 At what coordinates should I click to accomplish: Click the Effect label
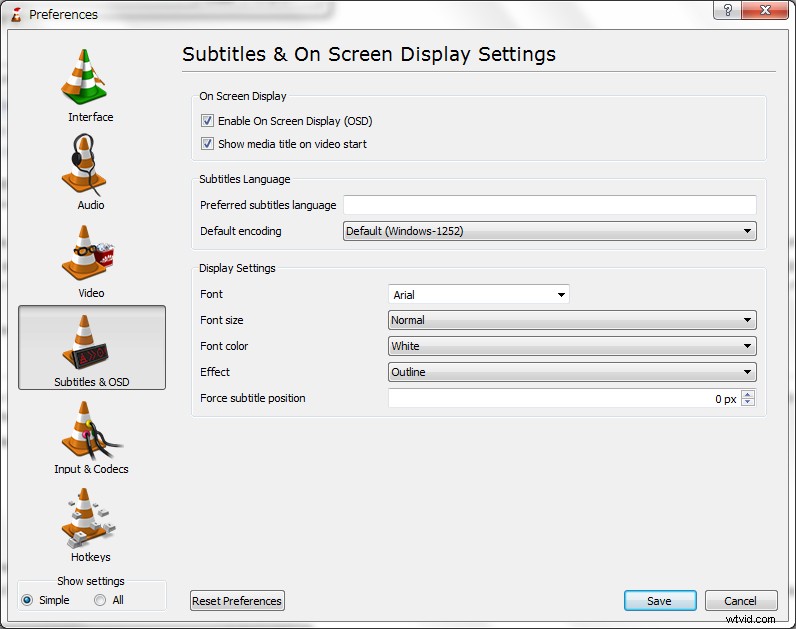(x=215, y=372)
